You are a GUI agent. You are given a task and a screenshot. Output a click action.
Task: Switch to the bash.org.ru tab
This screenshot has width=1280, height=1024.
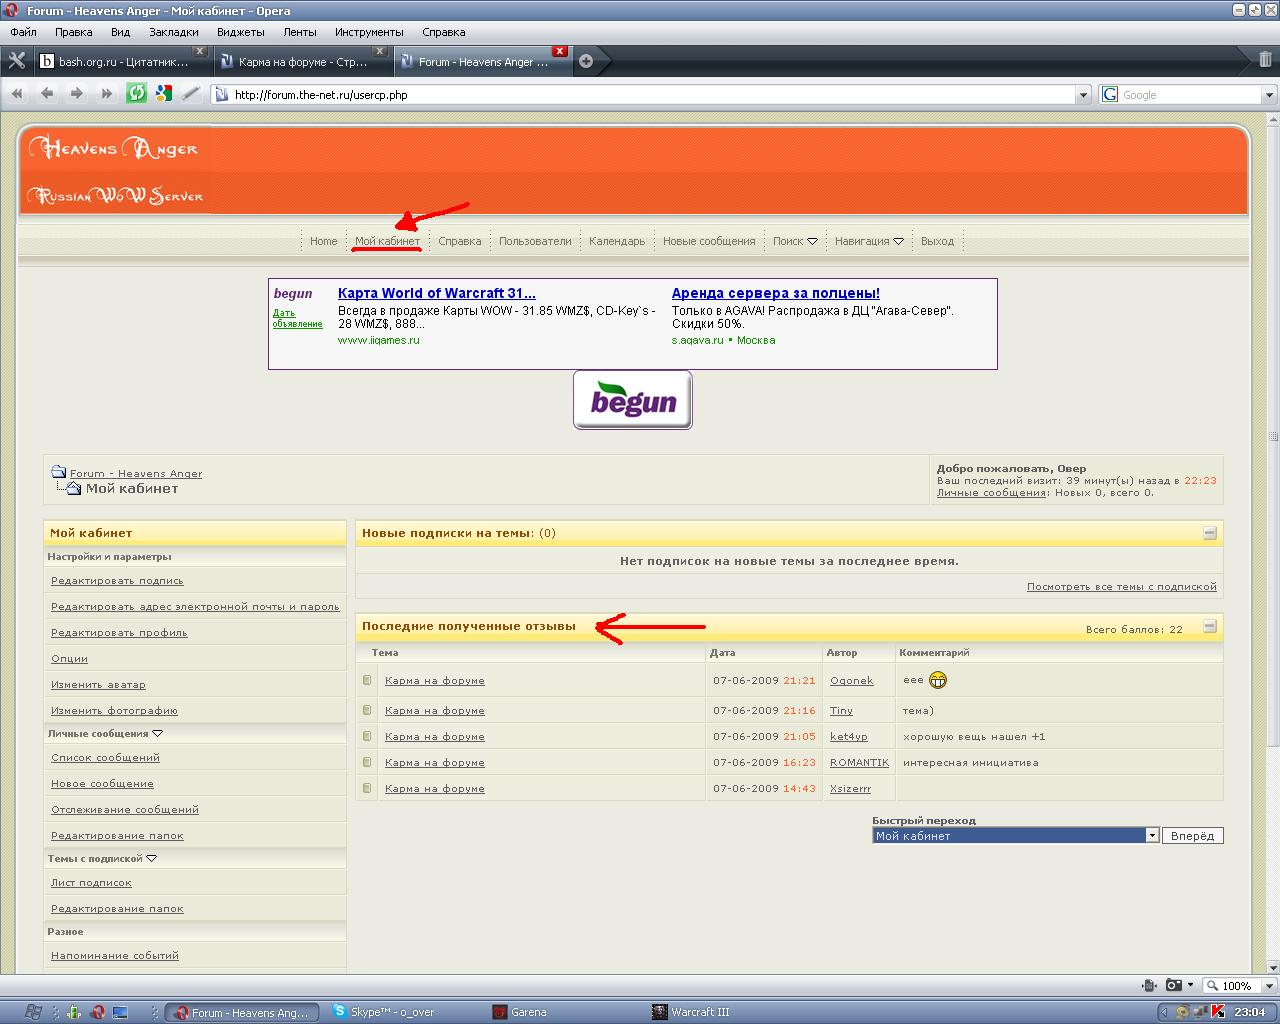[x=122, y=61]
